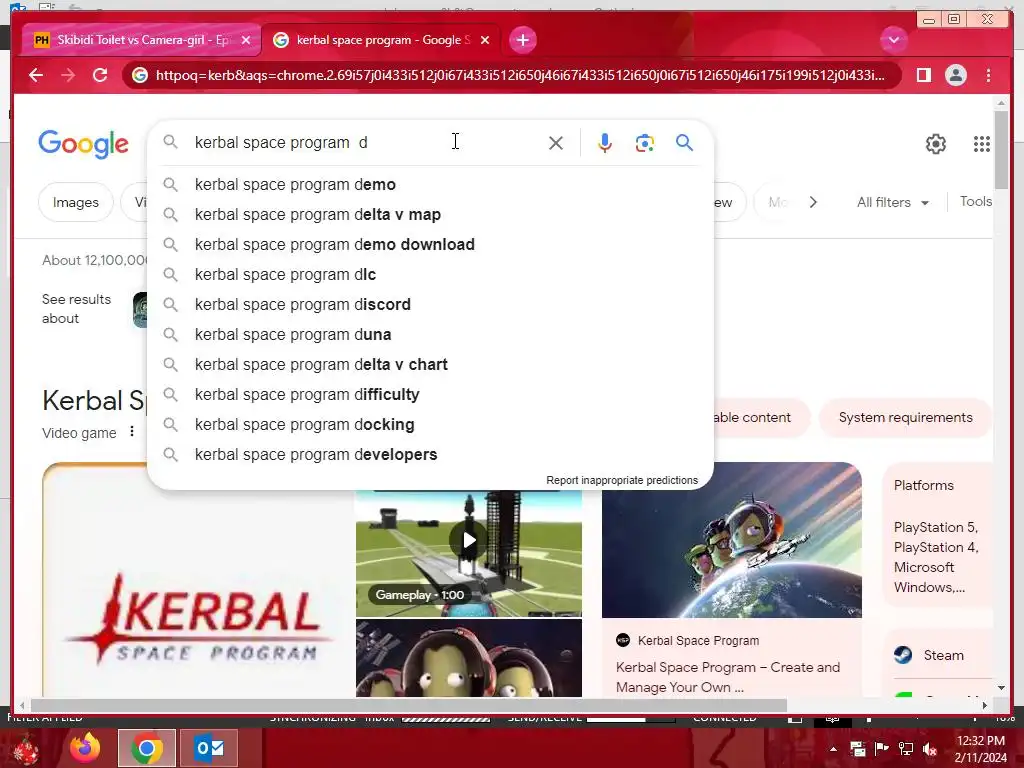Pick suggestion kerbal space program developers
The image size is (1024, 768).
431,455
